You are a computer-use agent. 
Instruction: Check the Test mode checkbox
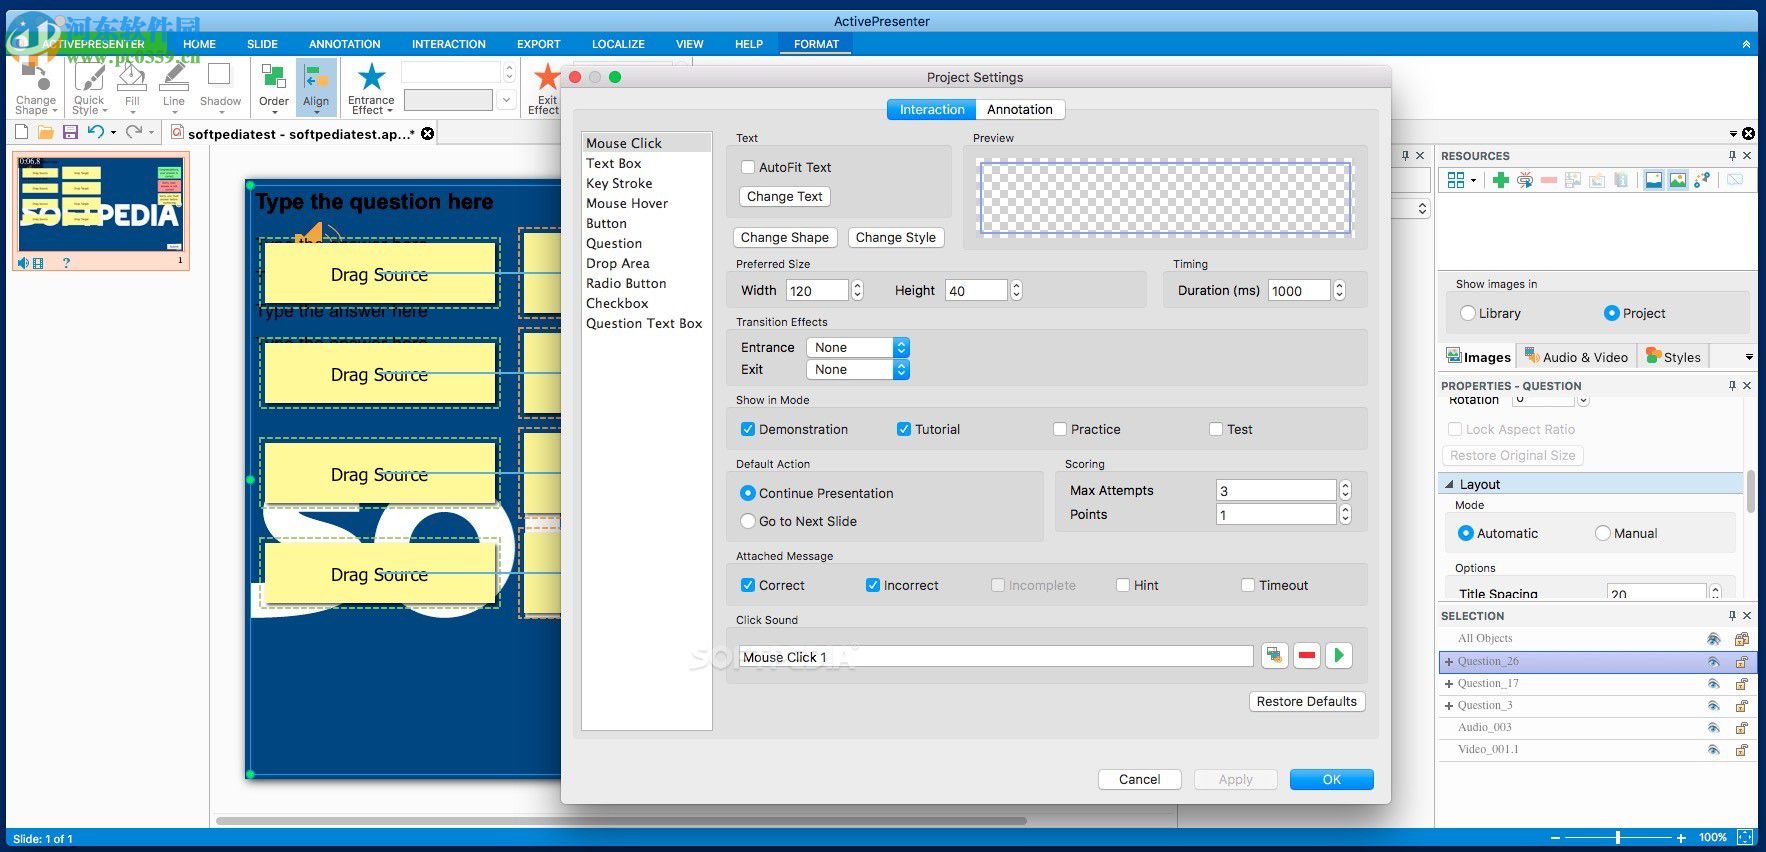pos(1216,429)
